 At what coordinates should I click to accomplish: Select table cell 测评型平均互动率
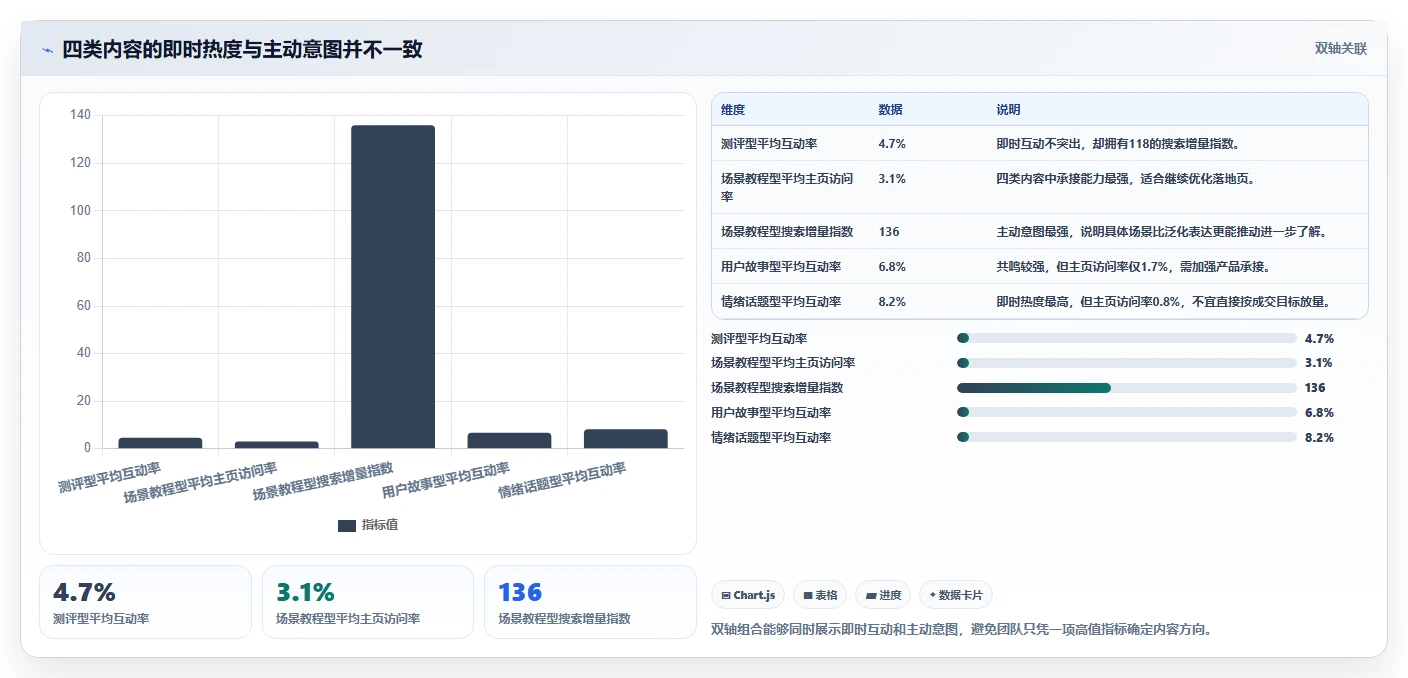coord(769,144)
